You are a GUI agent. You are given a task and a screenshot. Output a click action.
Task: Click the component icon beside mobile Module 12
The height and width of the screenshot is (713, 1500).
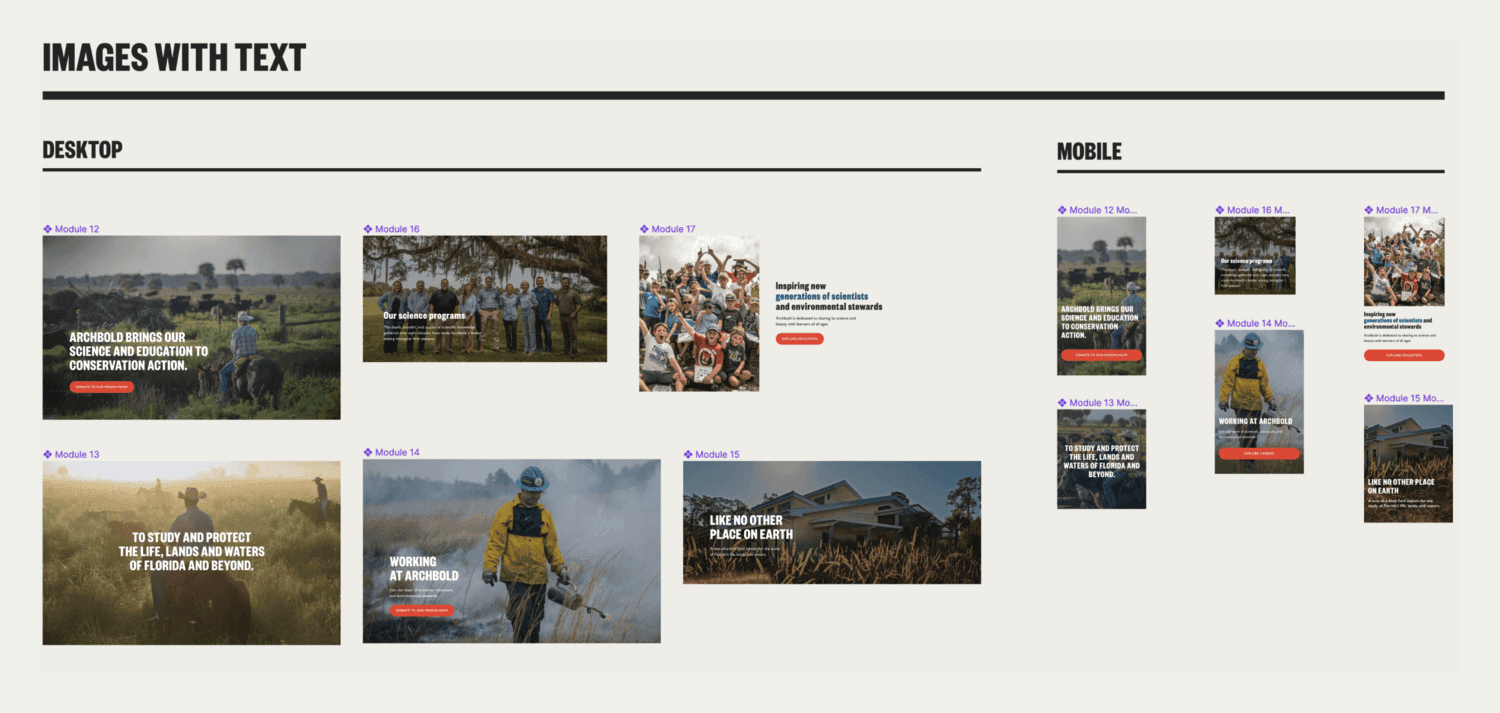click(1062, 210)
